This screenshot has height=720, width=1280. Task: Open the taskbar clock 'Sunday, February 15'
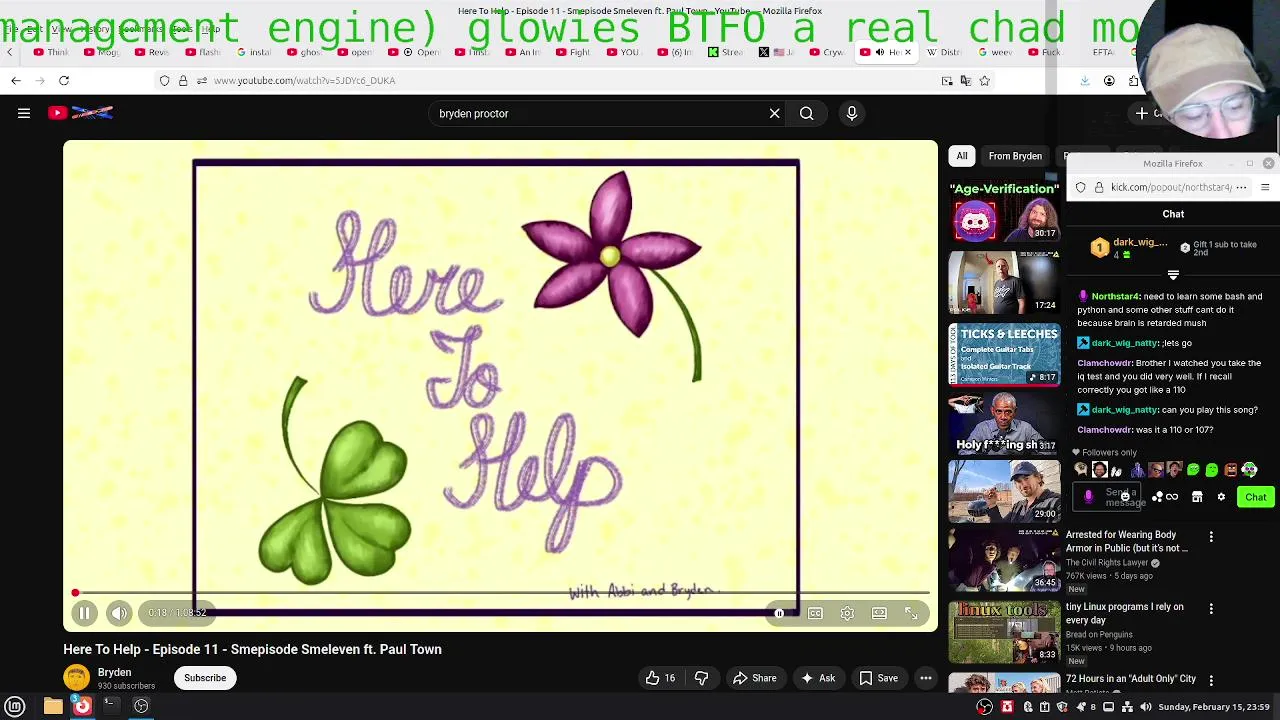click(1215, 707)
